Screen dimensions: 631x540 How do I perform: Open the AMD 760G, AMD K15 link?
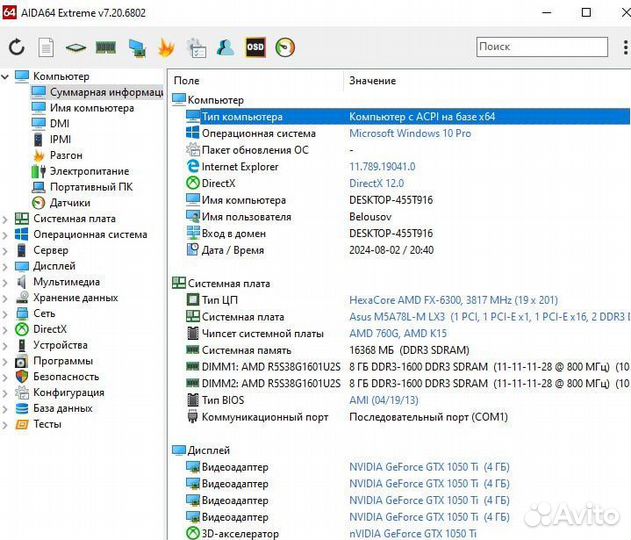398,334
